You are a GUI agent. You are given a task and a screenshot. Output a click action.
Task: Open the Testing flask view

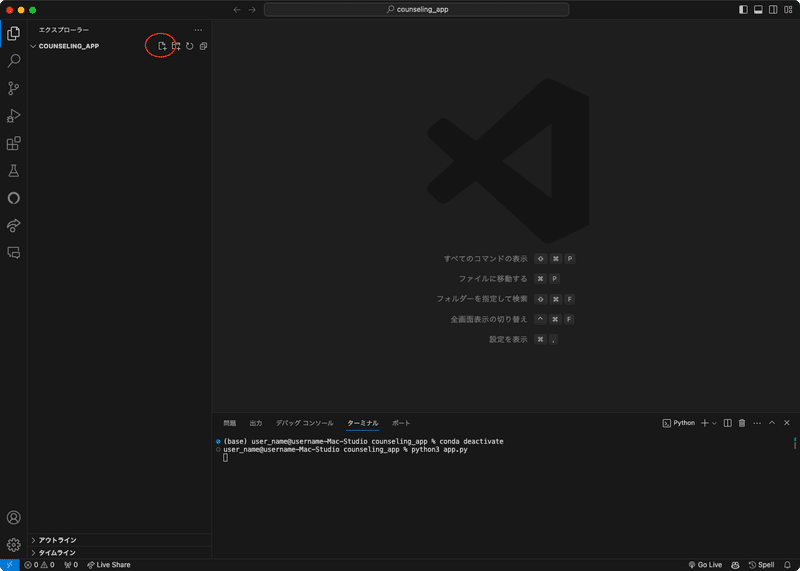tap(14, 170)
